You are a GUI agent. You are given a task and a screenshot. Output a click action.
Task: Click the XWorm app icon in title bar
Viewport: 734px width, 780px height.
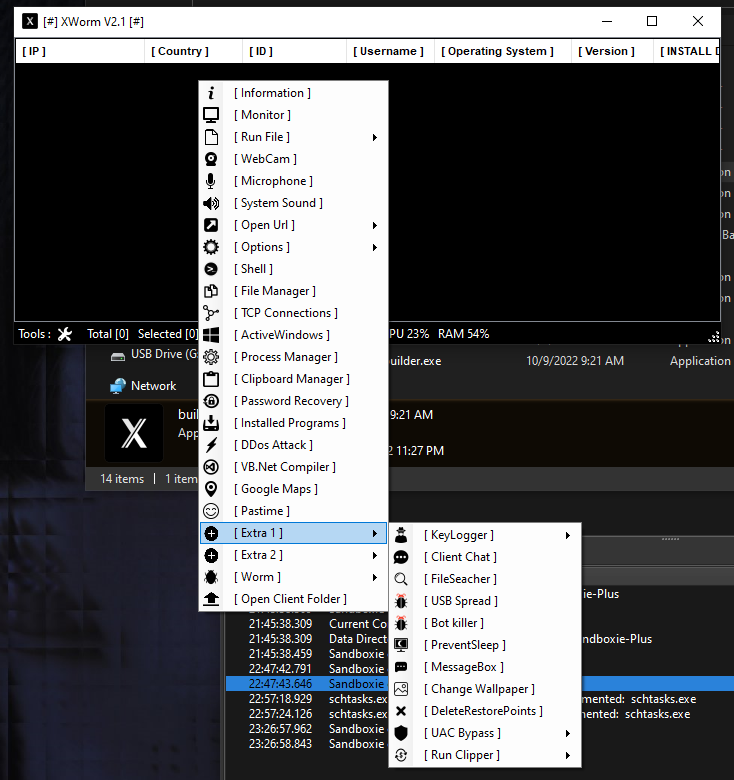coord(30,21)
